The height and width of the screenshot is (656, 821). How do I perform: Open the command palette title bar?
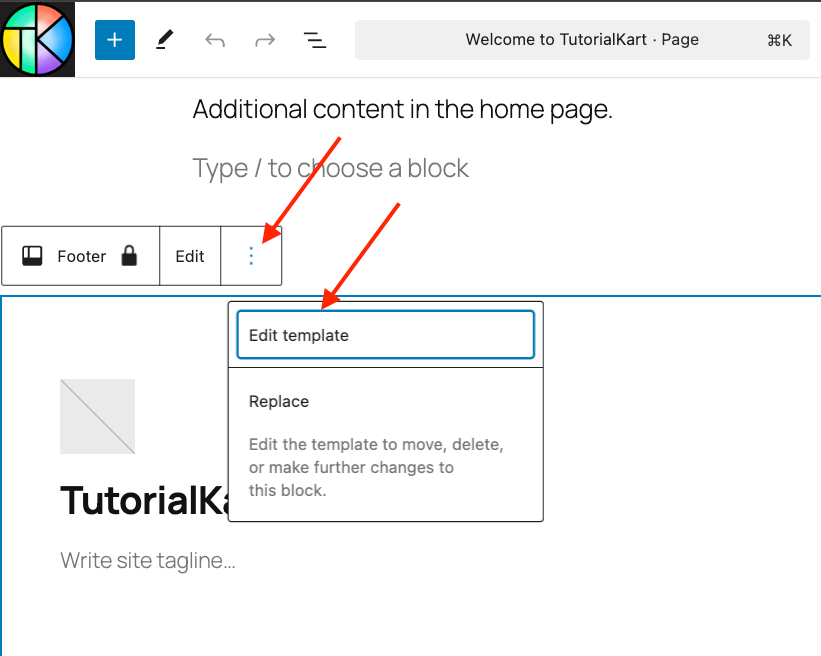582,40
